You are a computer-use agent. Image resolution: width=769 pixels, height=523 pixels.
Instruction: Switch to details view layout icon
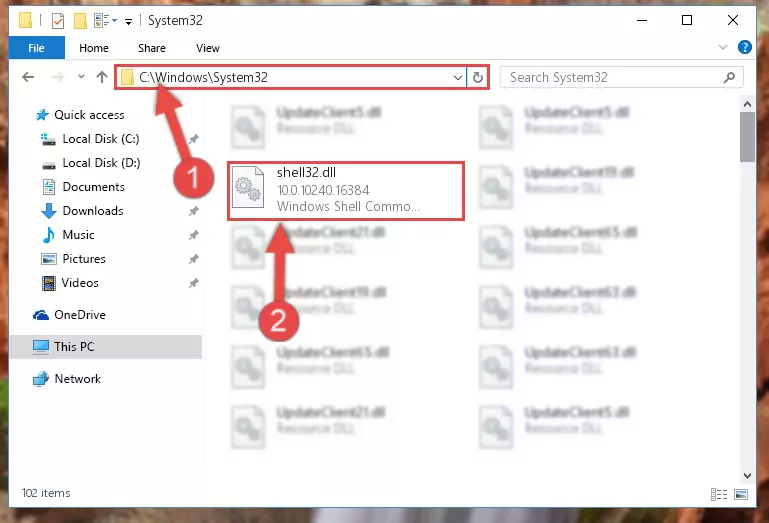[x=718, y=494]
